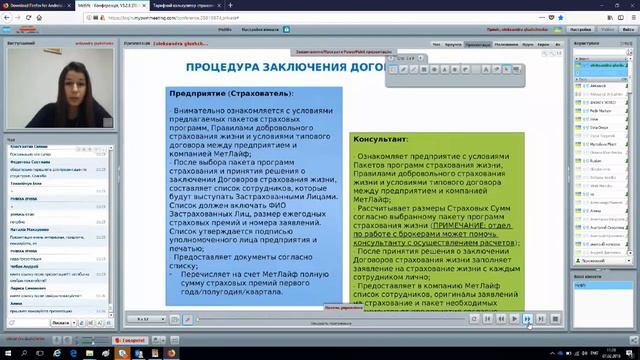This screenshot has width=640, height=360.
Task: Choose the pointer cursor tool in drawing toolbar
Action: pyautogui.click(x=507, y=70)
